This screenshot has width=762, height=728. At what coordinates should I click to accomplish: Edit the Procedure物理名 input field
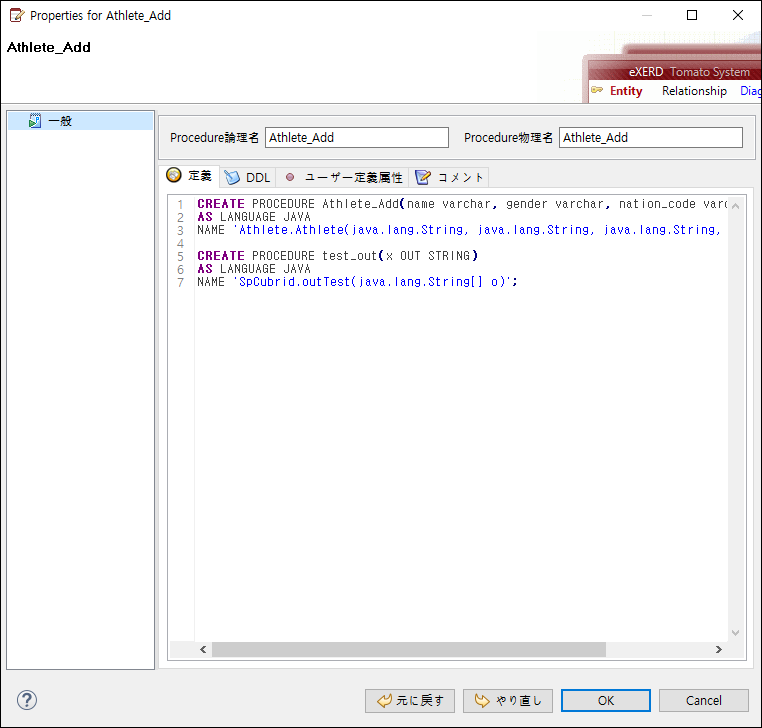coord(651,138)
